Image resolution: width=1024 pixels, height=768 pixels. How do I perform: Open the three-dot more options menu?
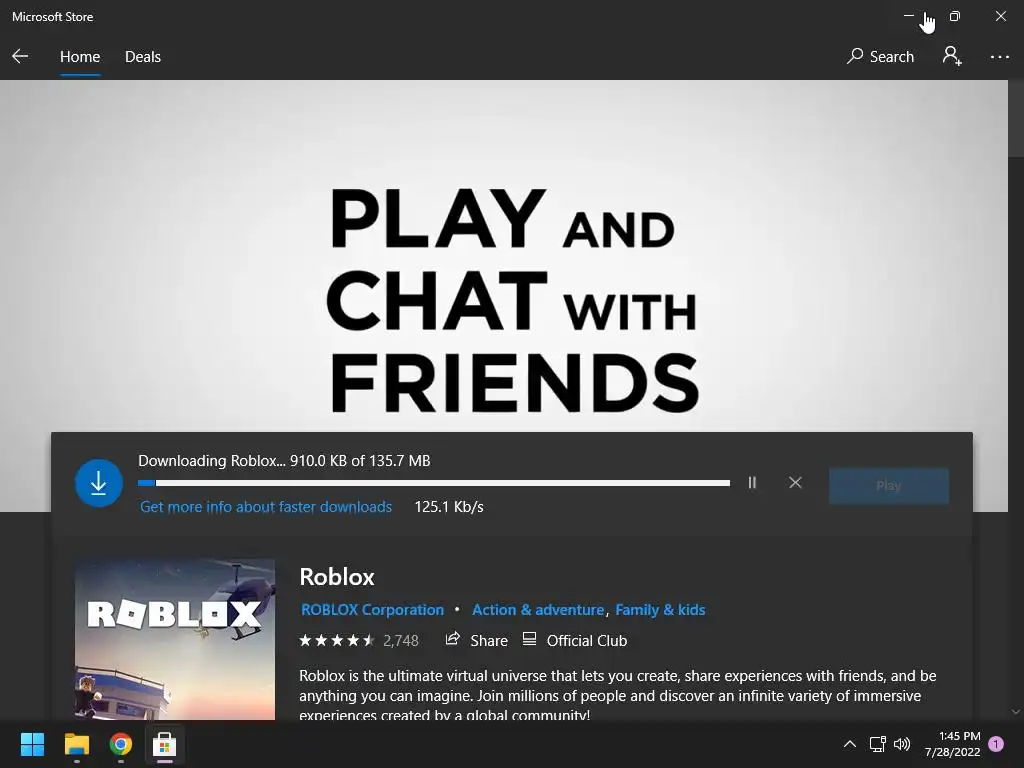click(x=999, y=57)
